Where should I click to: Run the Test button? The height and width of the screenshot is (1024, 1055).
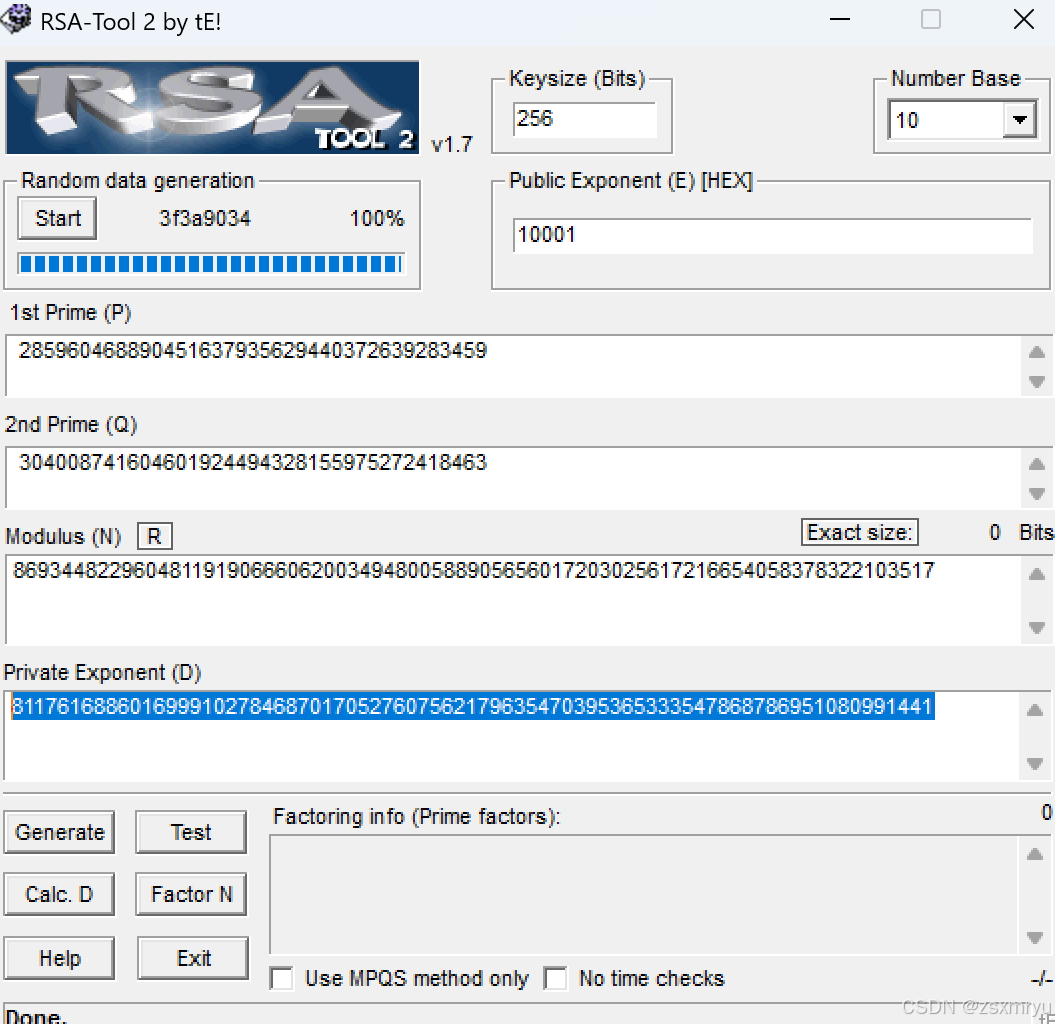190,832
